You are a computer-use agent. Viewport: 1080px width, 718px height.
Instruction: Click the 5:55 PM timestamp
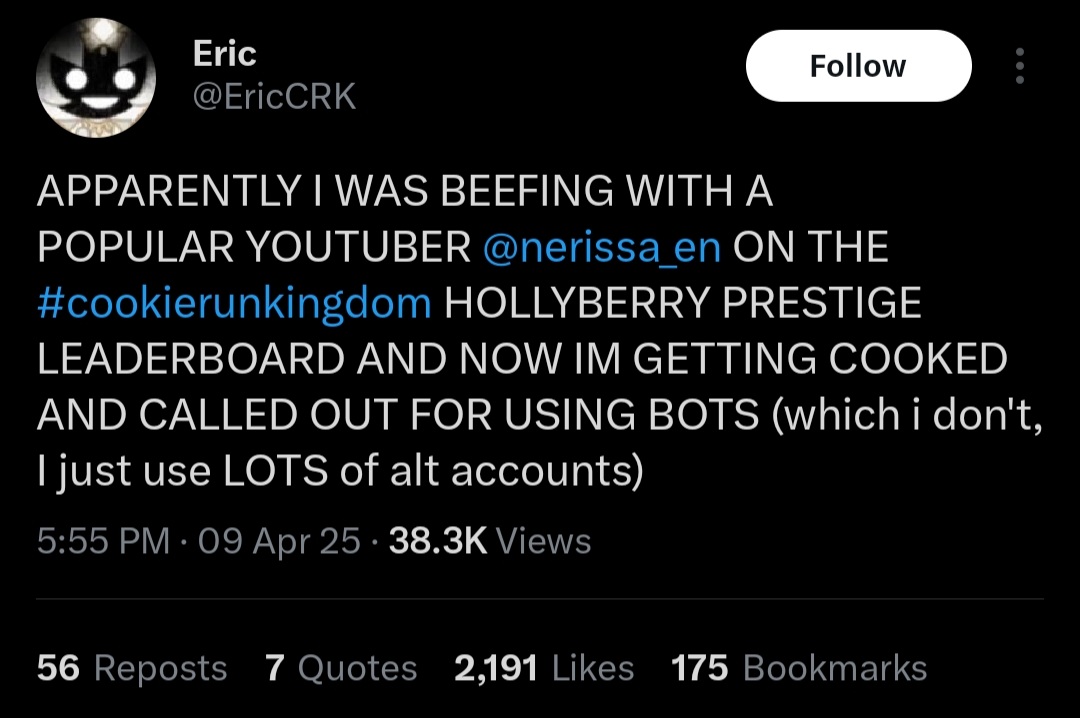[103, 541]
